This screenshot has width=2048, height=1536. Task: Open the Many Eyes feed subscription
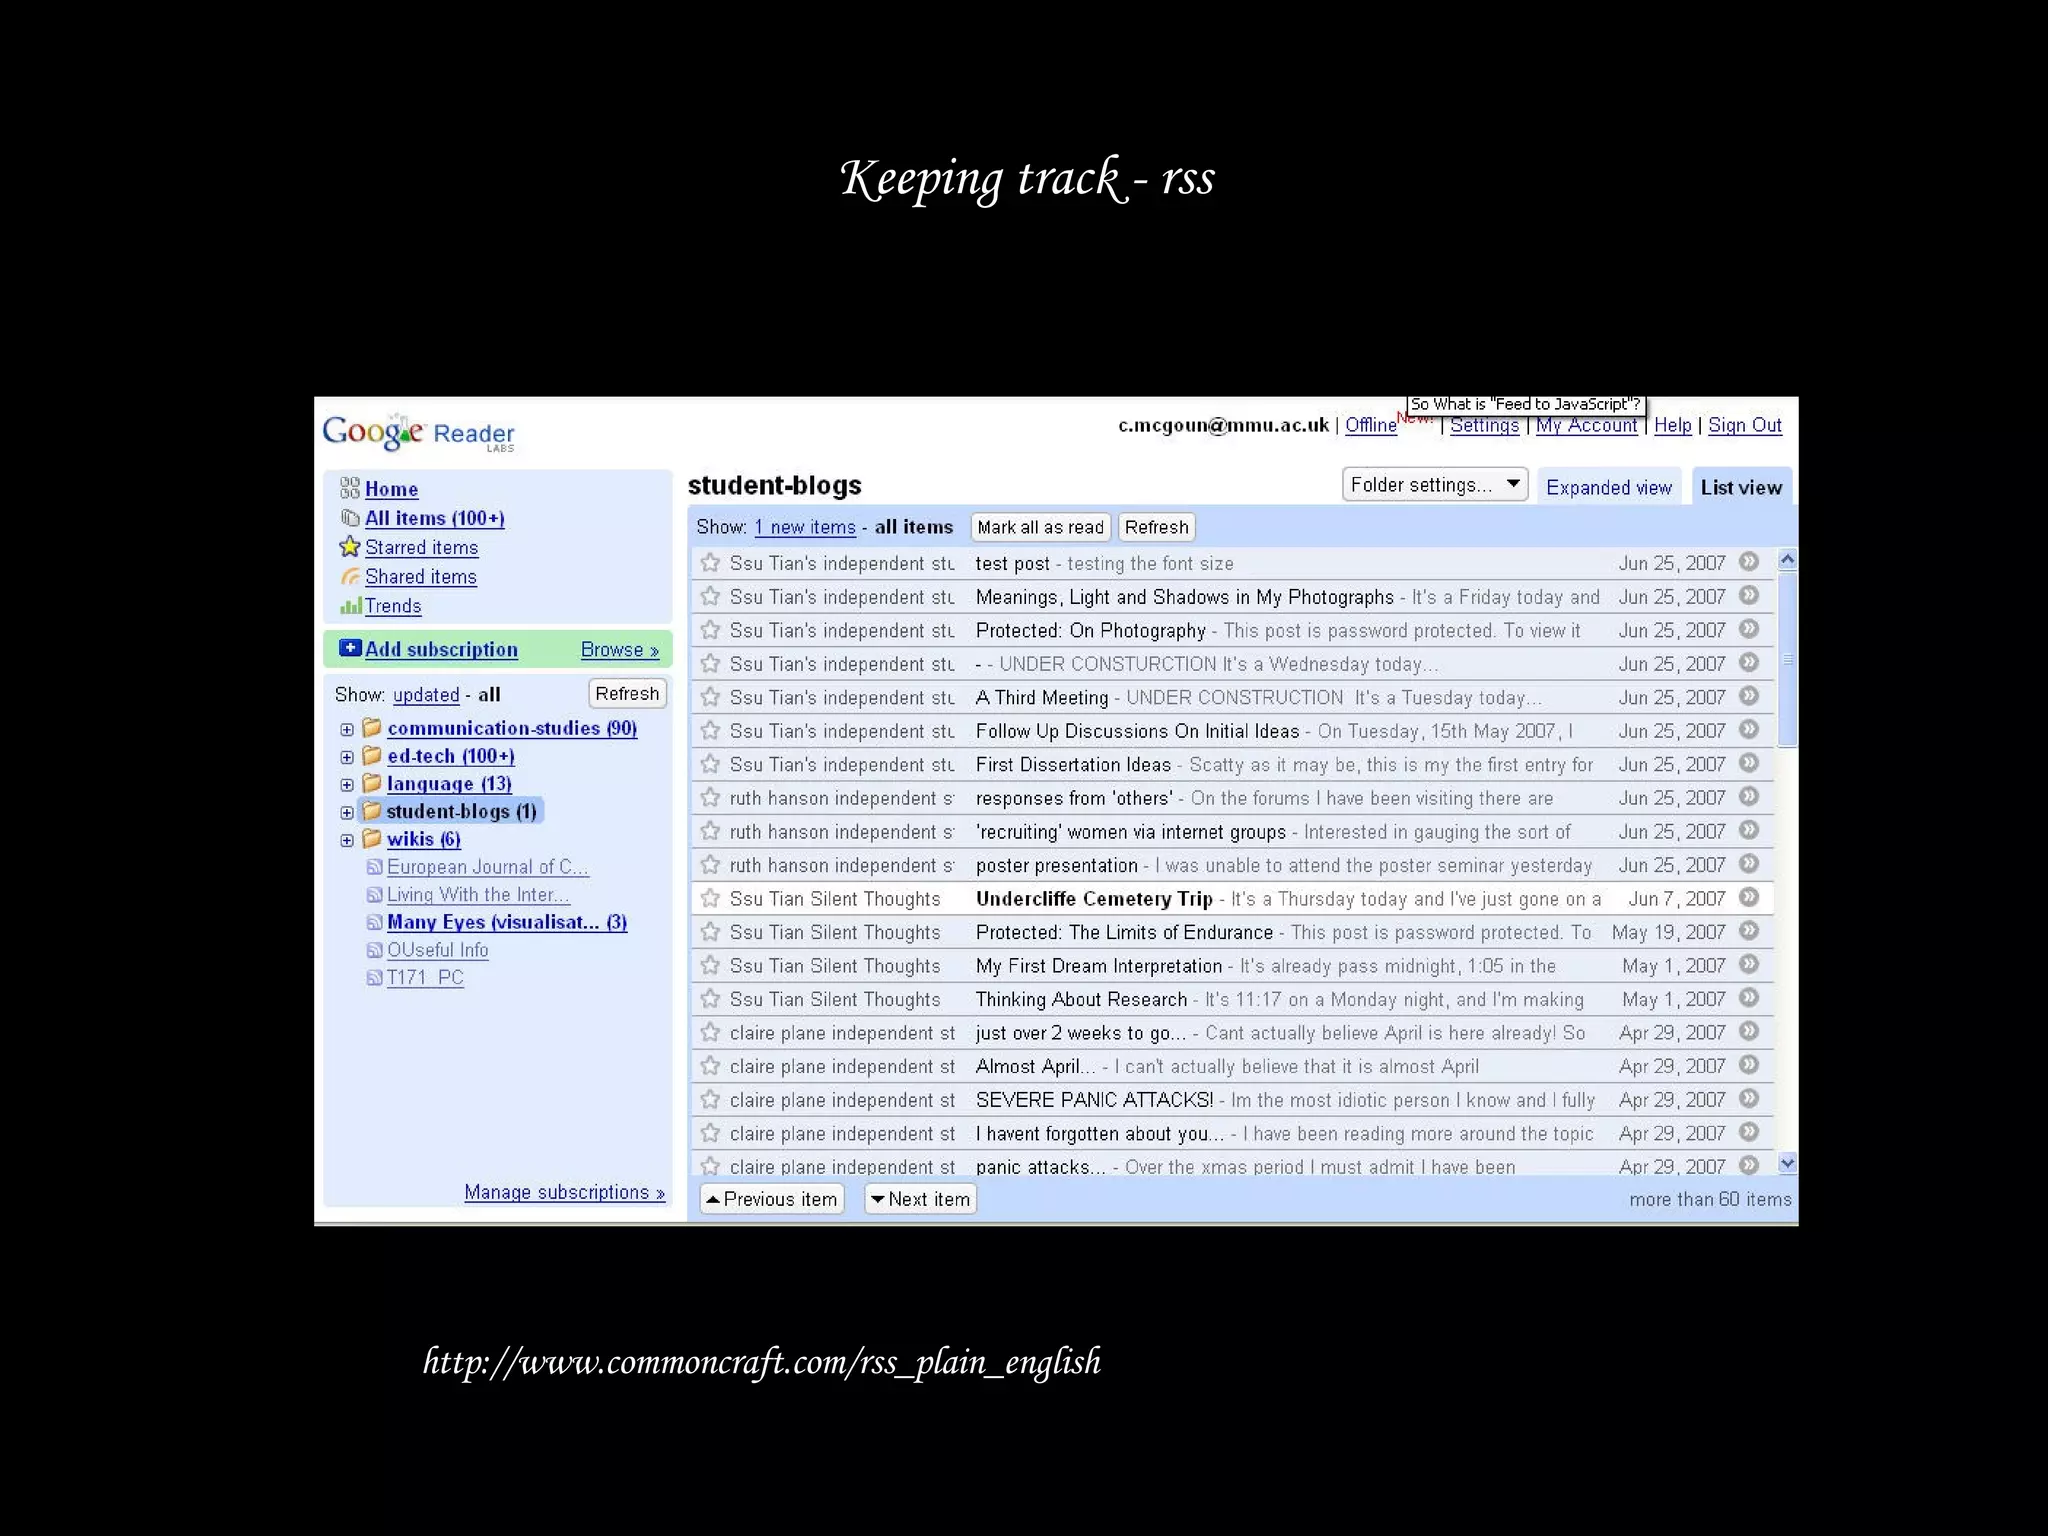coord(507,922)
